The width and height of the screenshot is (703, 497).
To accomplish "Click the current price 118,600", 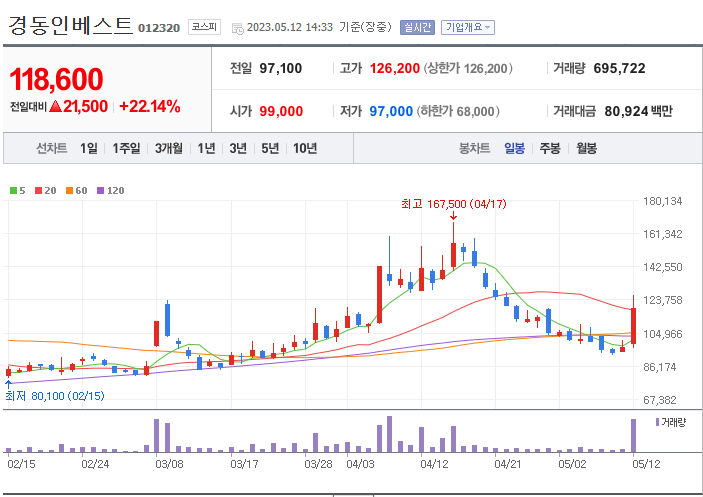I will click(56, 79).
